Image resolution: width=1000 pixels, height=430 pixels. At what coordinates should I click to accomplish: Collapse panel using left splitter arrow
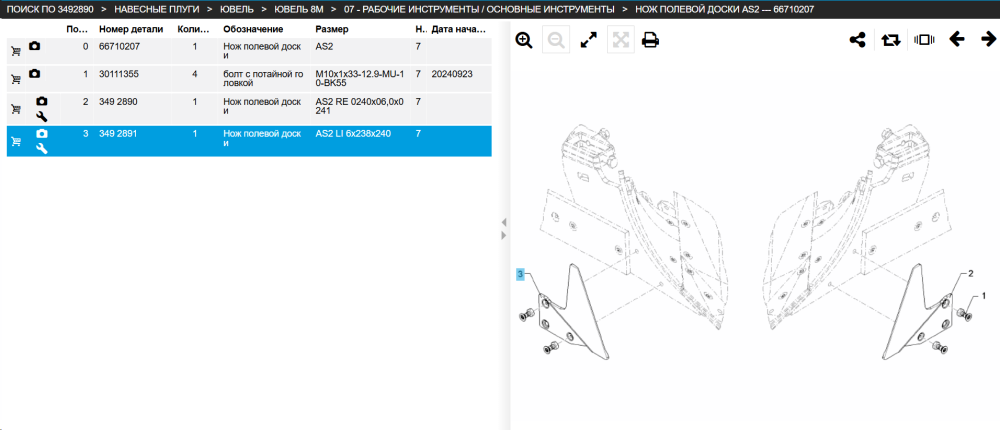pos(503,222)
